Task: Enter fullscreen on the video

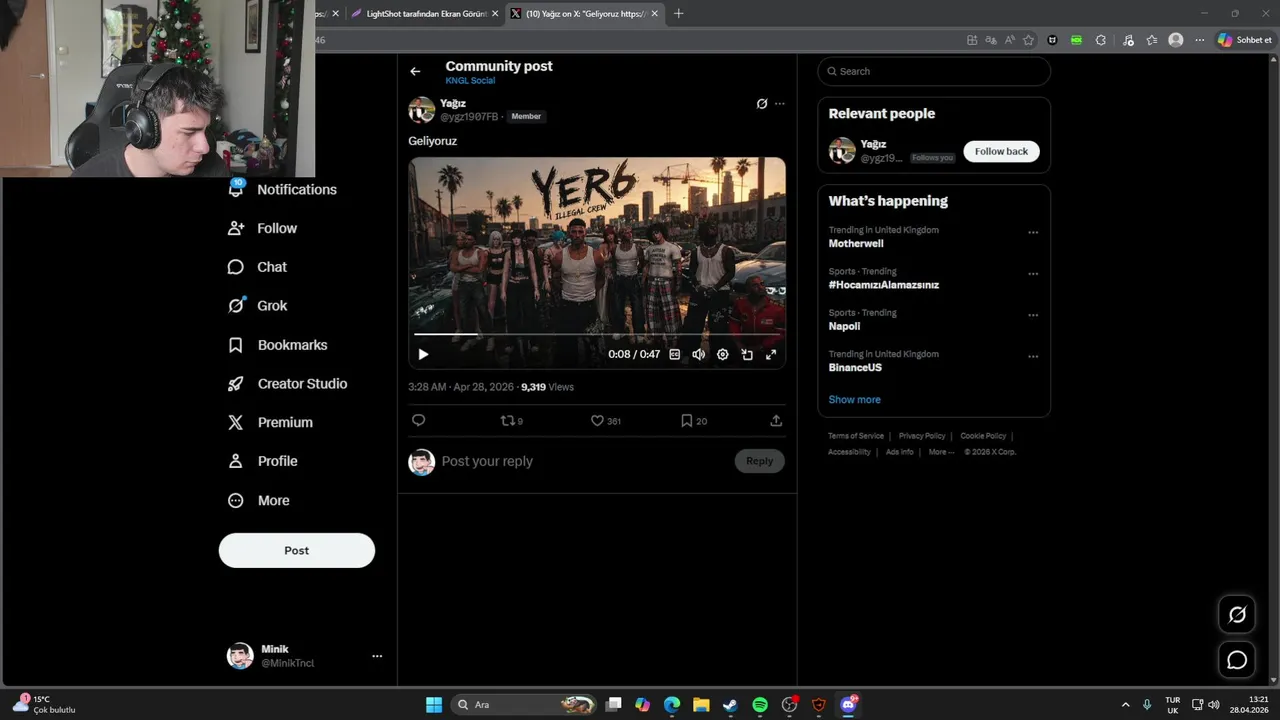Action: coord(771,354)
